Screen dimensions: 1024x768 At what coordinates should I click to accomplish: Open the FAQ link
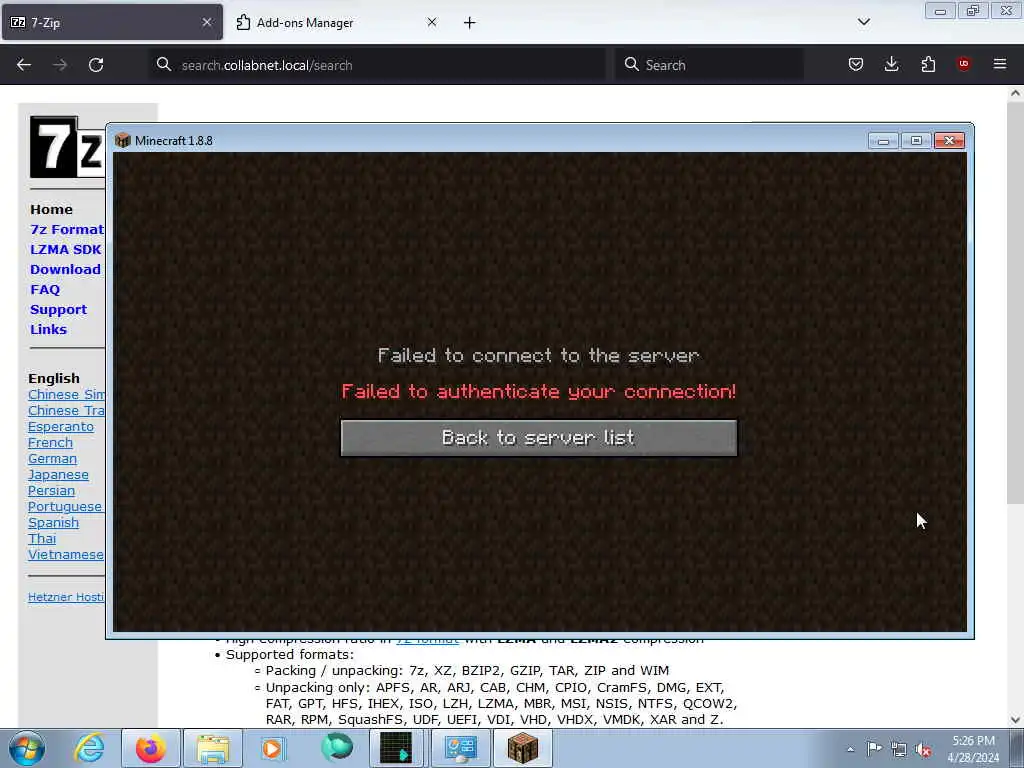pyautogui.click(x=44, y=289)
